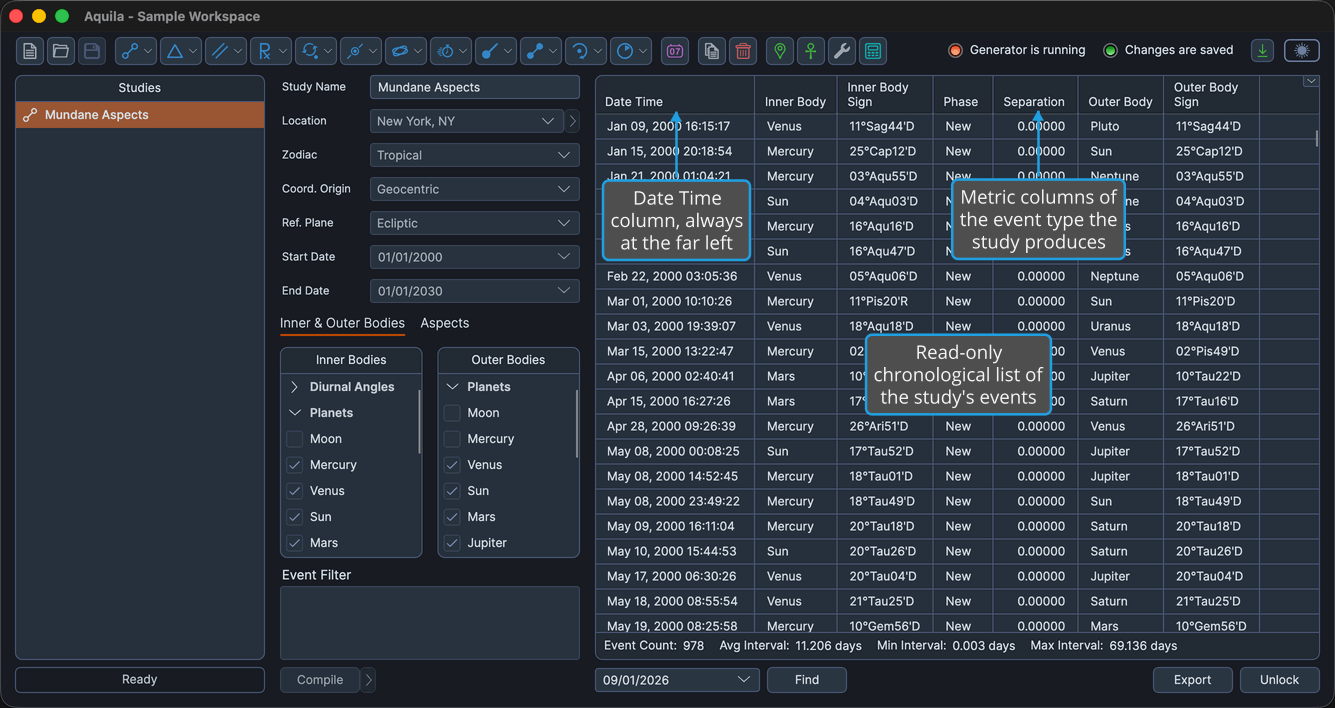Click the wrench settings icon

pos(842,51)
